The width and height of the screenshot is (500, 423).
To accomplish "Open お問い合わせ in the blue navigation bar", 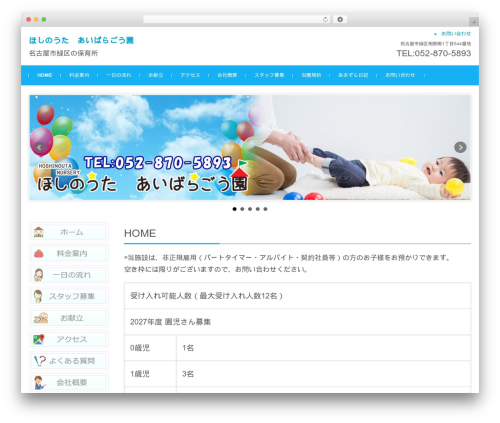I will pyautogui.click(x=400, y=75).
